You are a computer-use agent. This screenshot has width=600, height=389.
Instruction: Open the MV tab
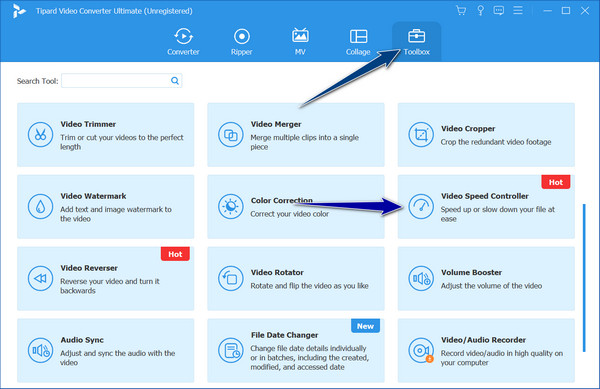(x=300, y=42)
